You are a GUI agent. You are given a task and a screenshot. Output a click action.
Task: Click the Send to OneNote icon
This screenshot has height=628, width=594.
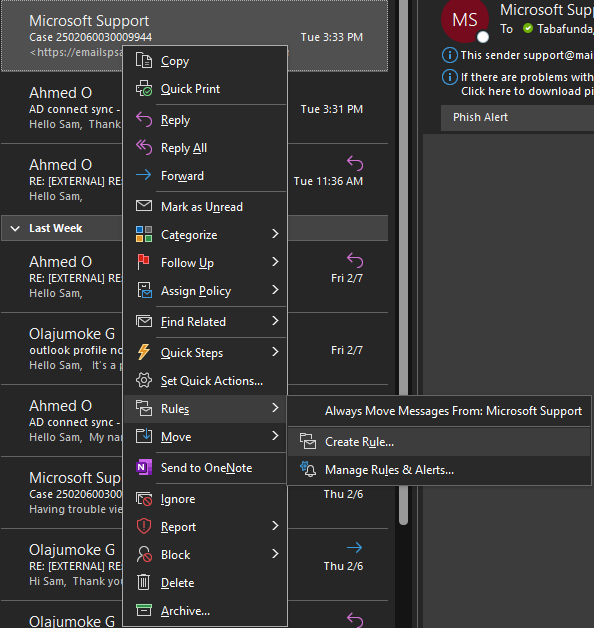click(x=144, y=467)
